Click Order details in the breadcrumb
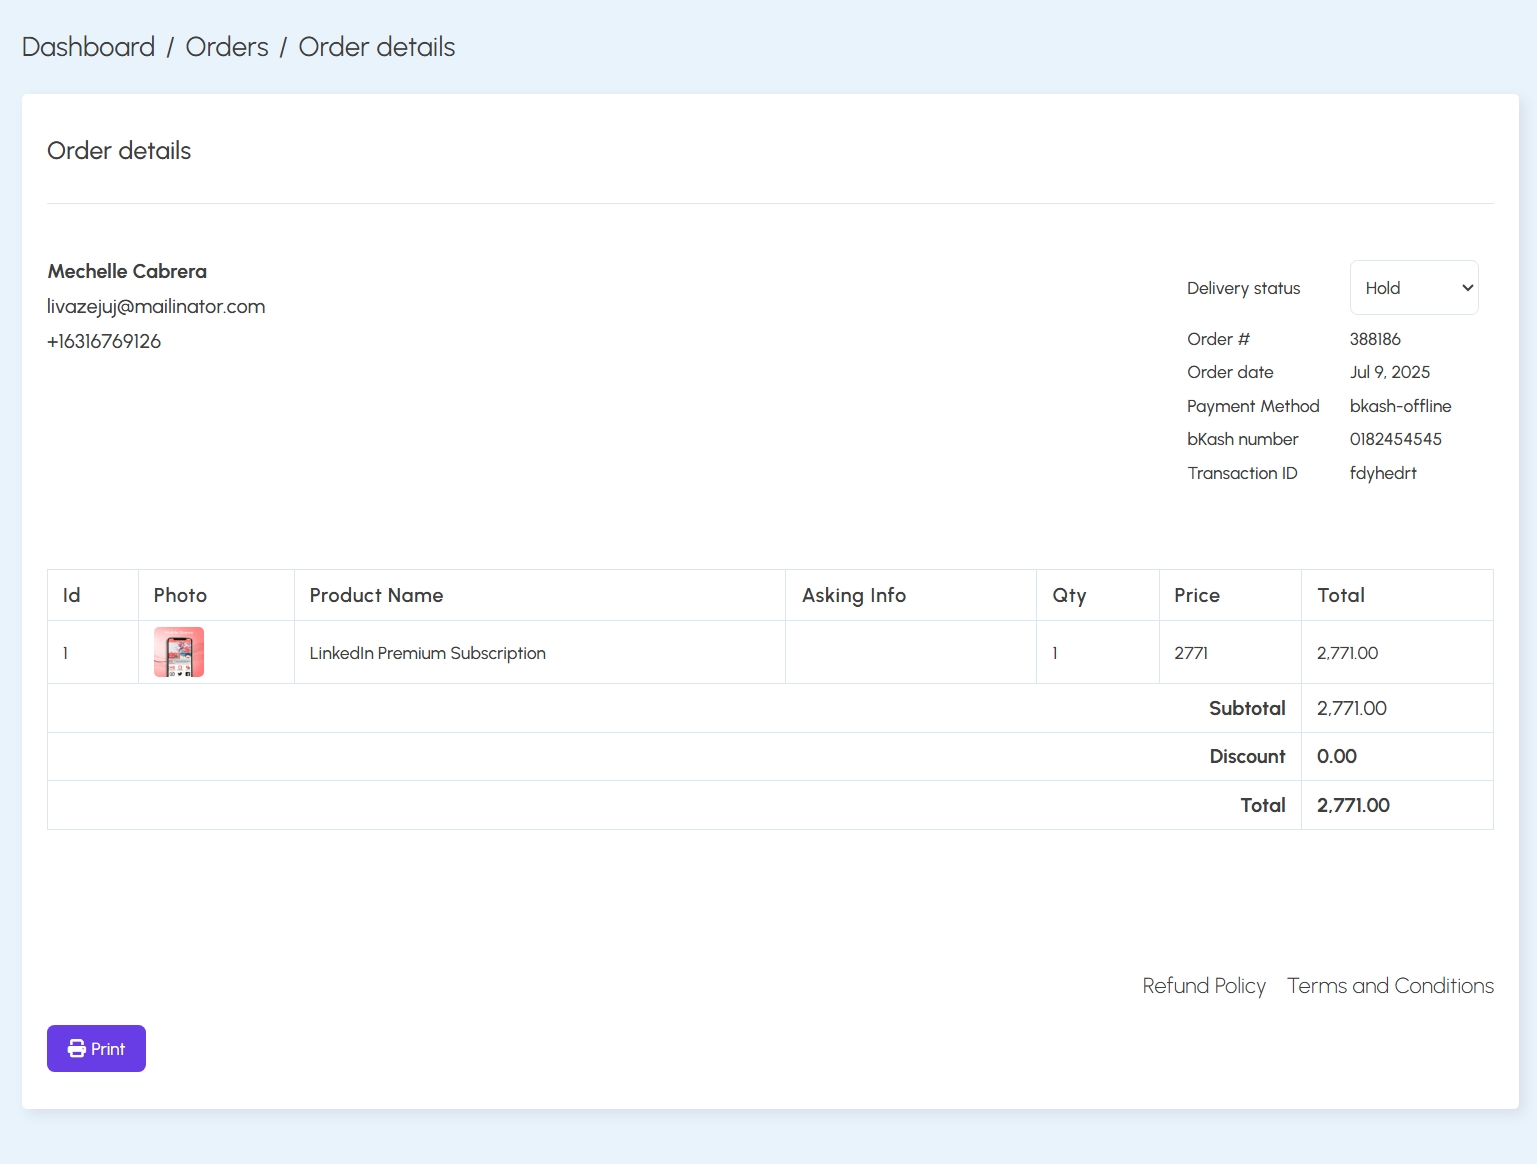Viewport: 1537px width, 1164px height. click(377, 47)
